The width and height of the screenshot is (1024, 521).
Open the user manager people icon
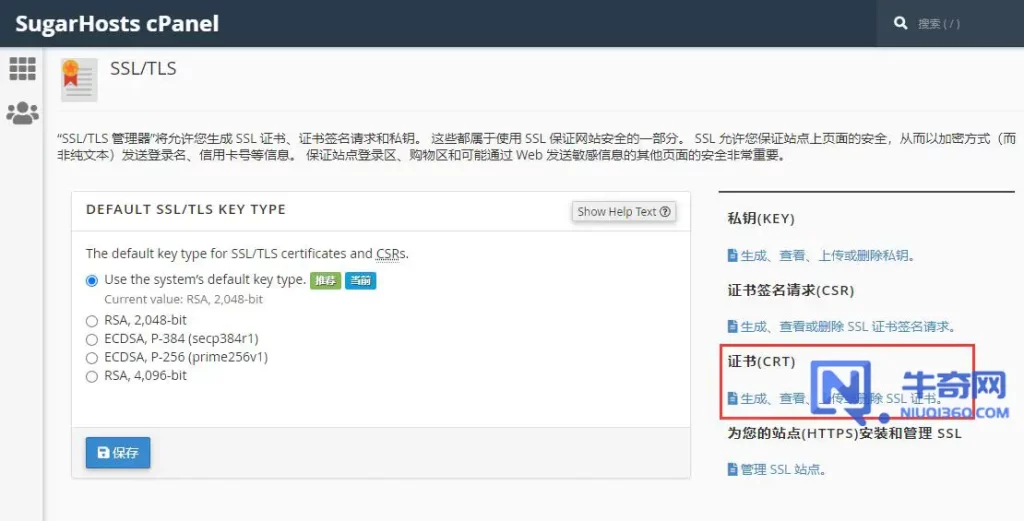22,113
